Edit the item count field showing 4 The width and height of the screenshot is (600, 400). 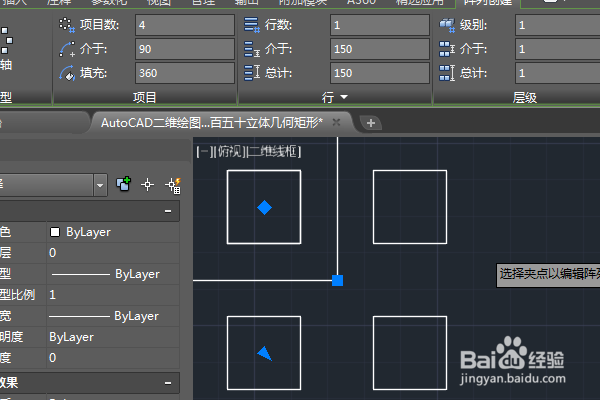(x=185, y=25)
